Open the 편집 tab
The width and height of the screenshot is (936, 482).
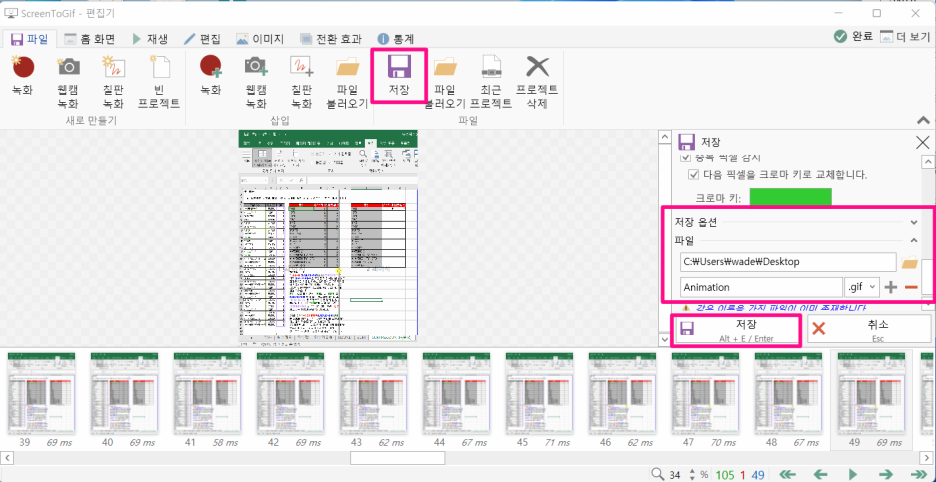[202, 39]
